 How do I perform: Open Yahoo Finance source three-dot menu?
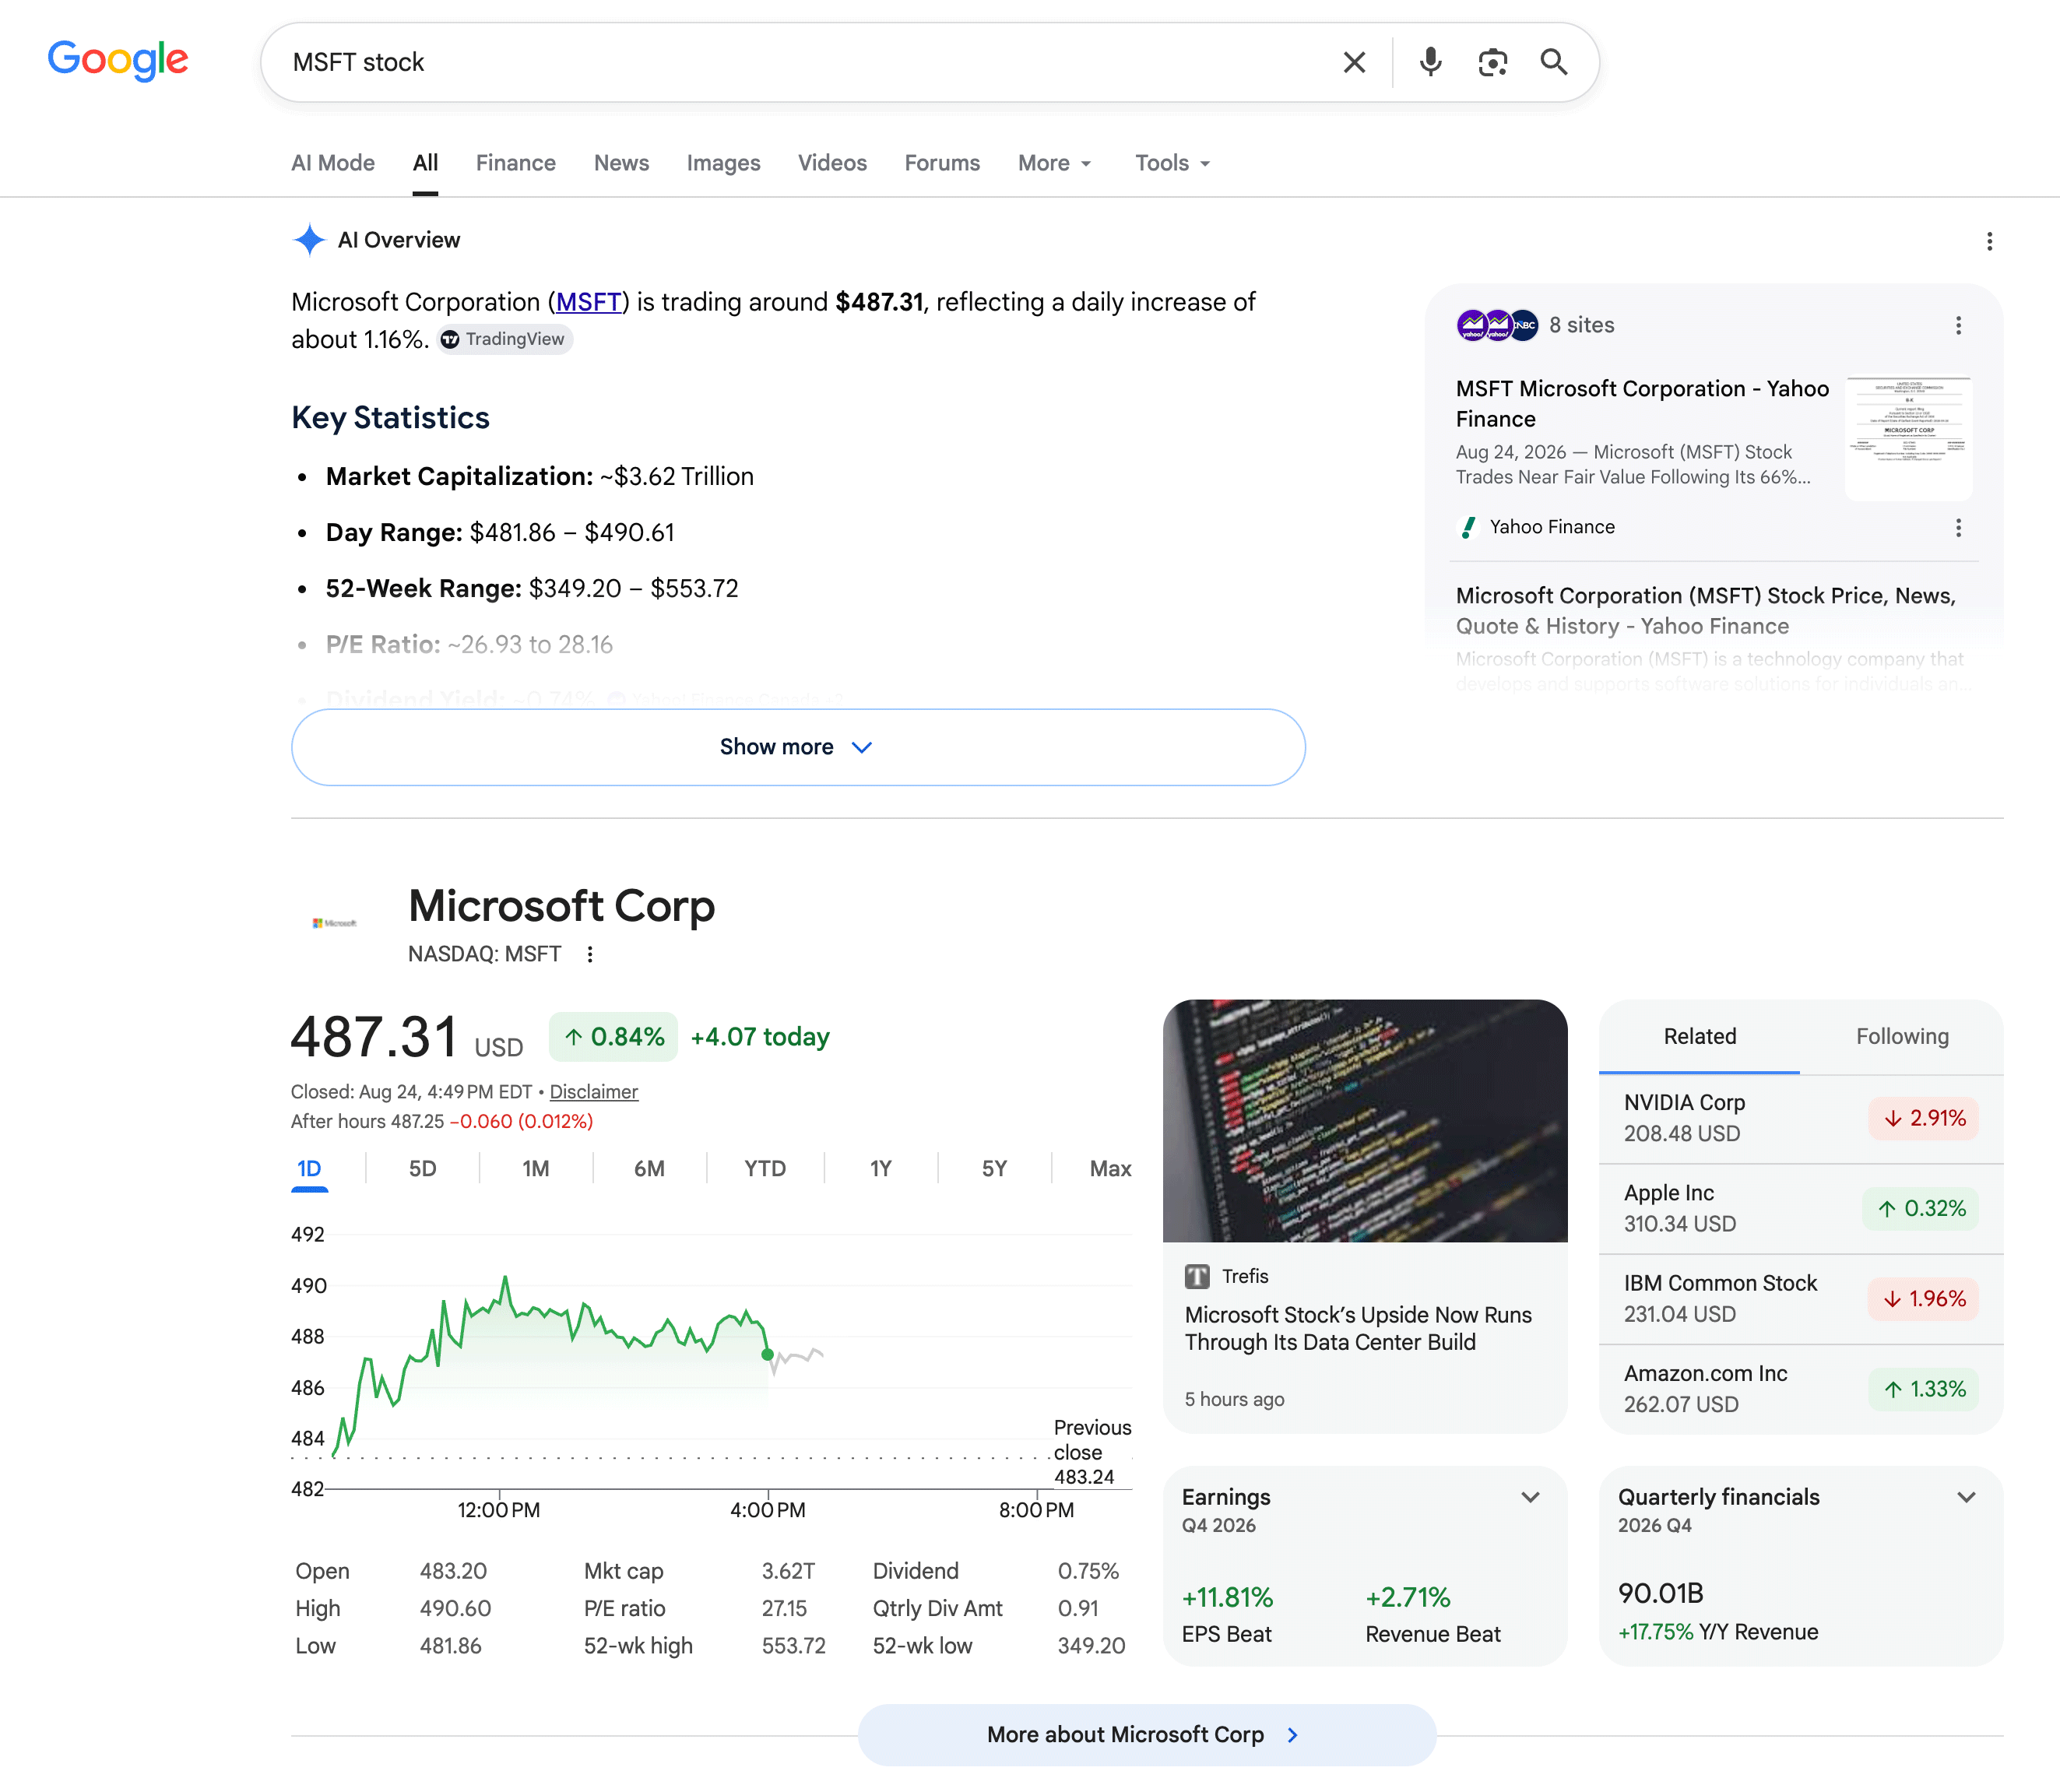[x=1958, y=527]
